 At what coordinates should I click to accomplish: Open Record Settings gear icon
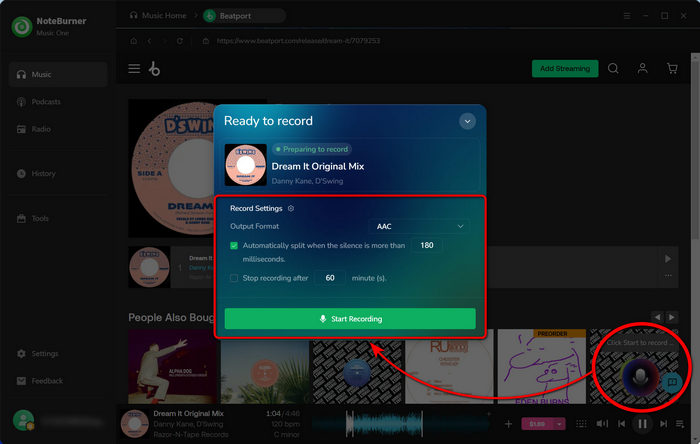[x=291, y=208]
